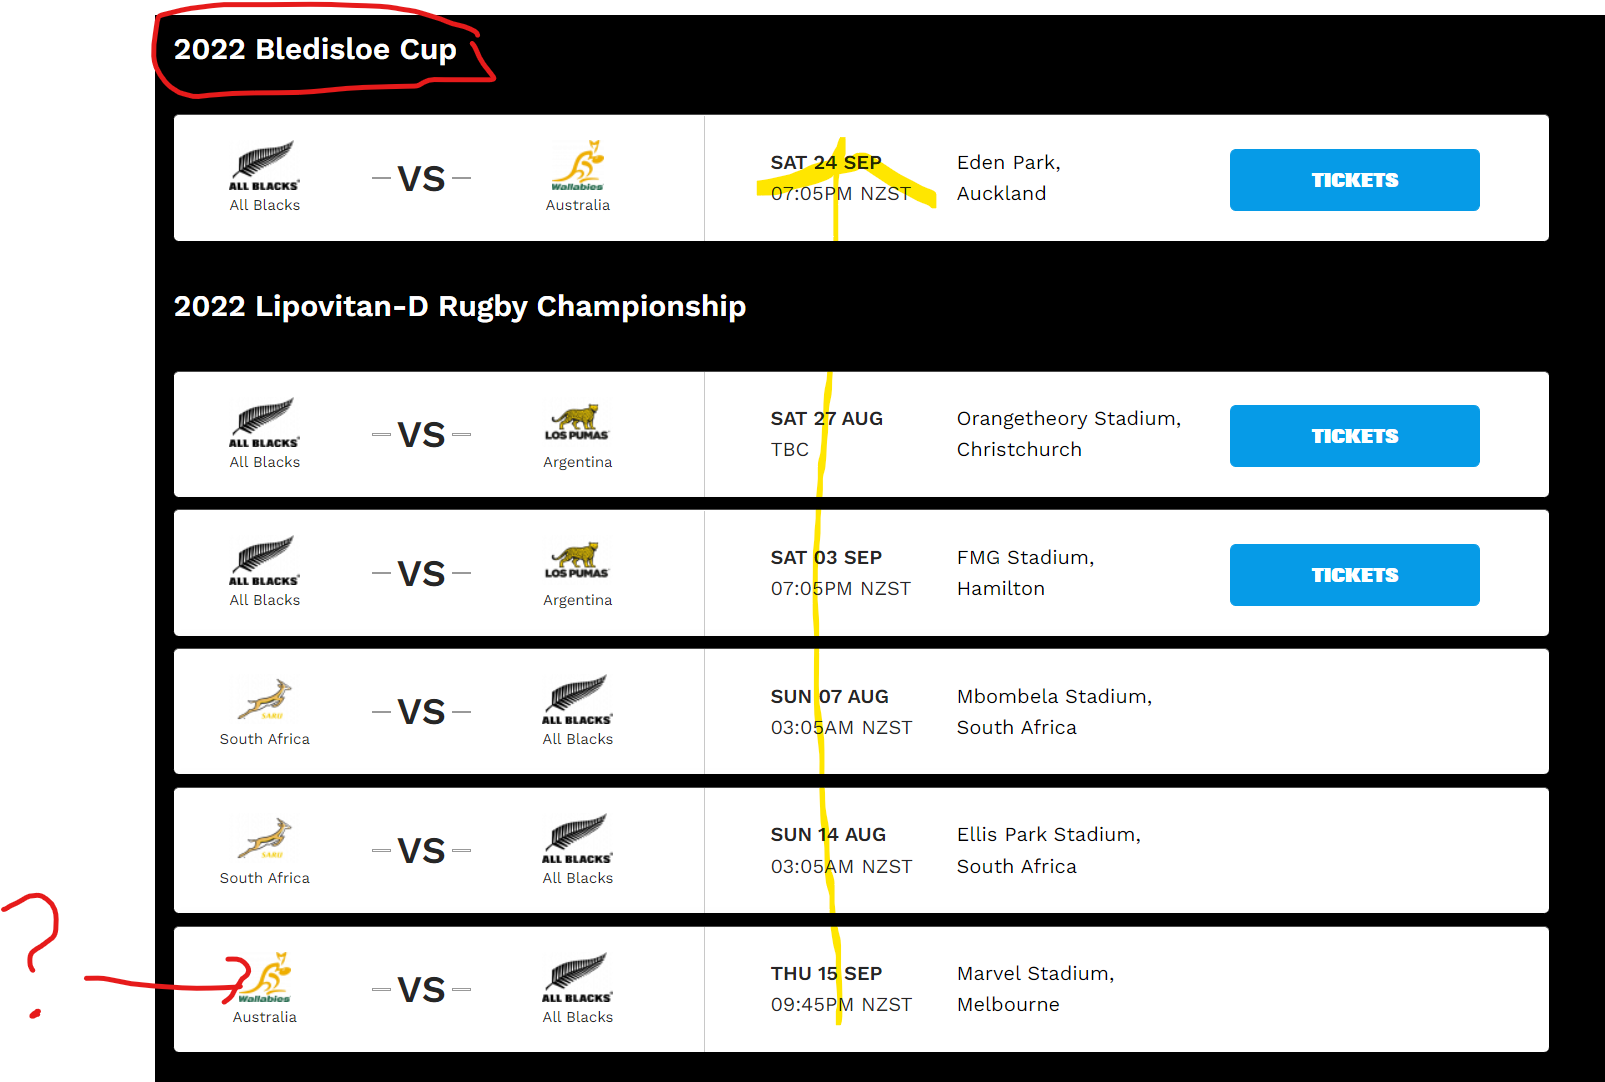Click the Marvel Stadium, Melbourne venue text
1605x1082 pixels.
click(1035, 989)
